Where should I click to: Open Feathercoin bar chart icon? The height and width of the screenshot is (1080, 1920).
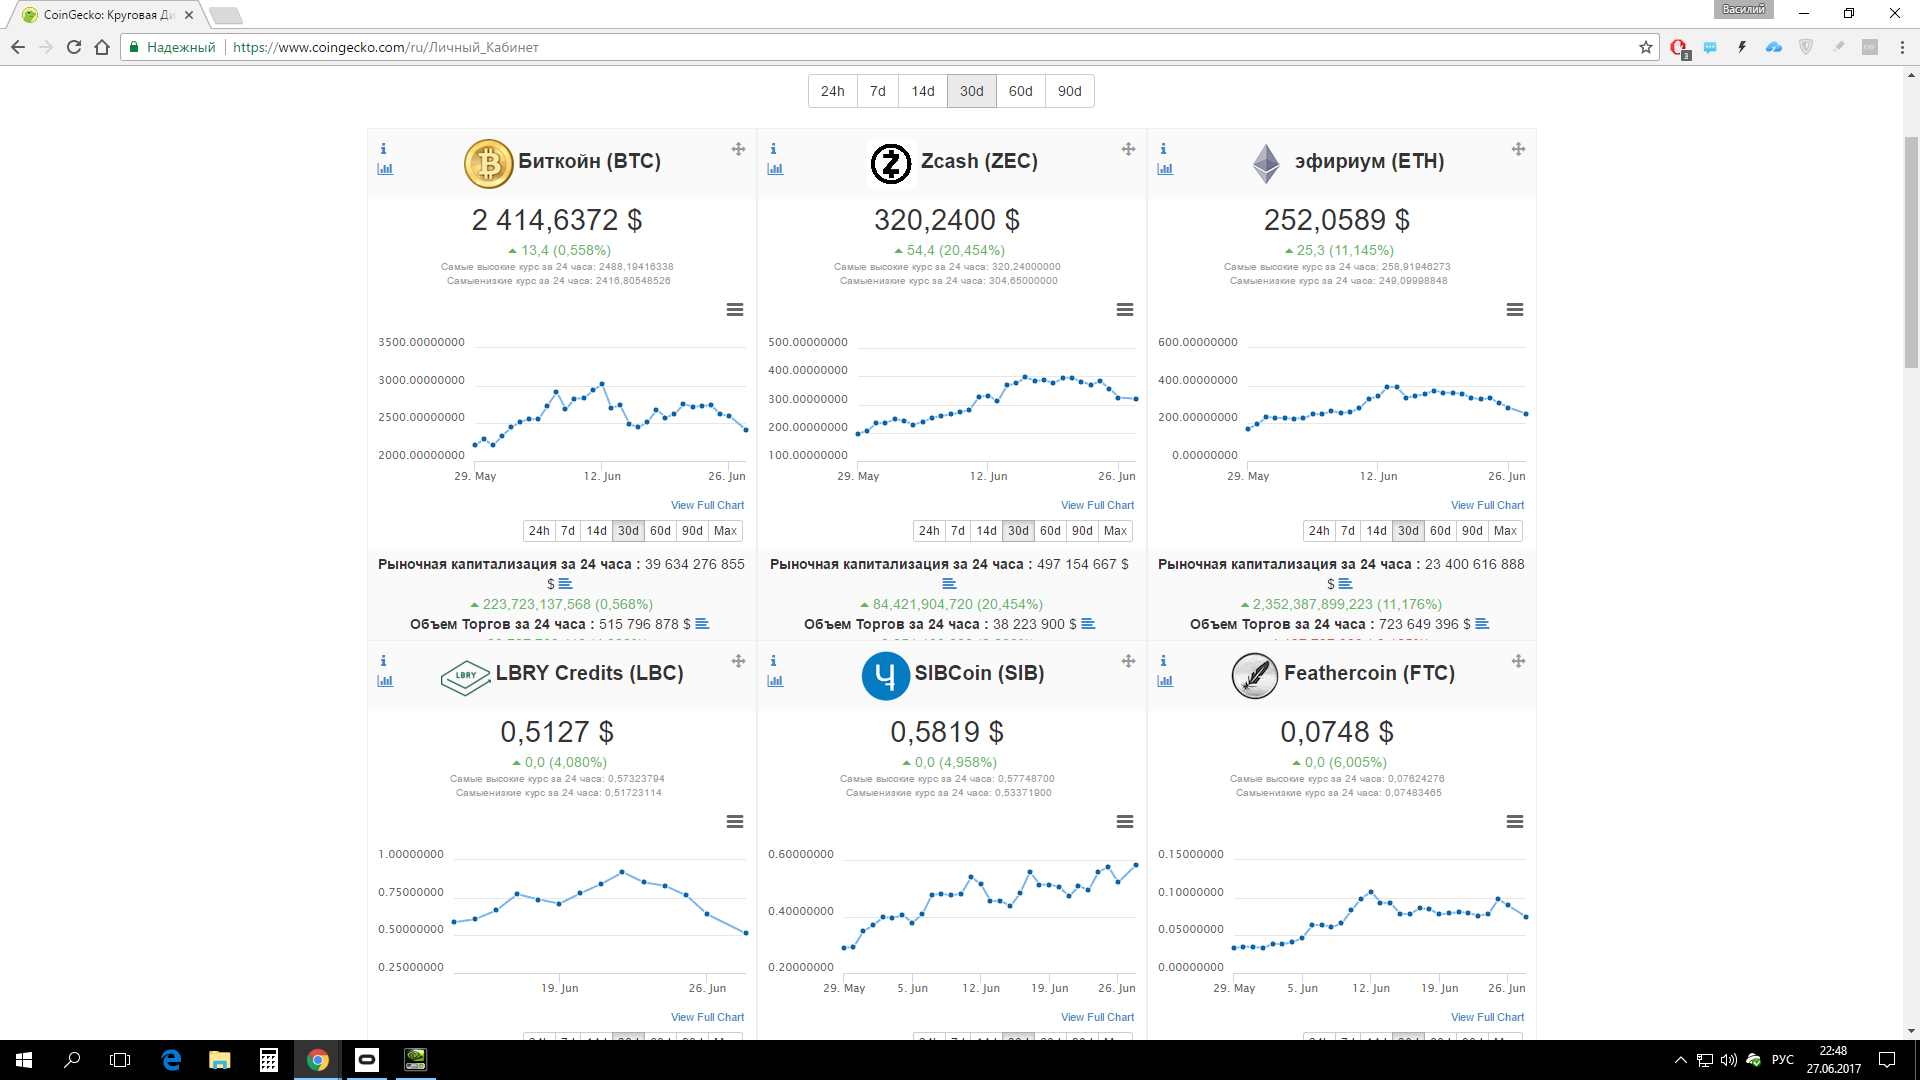[1165, 681]
